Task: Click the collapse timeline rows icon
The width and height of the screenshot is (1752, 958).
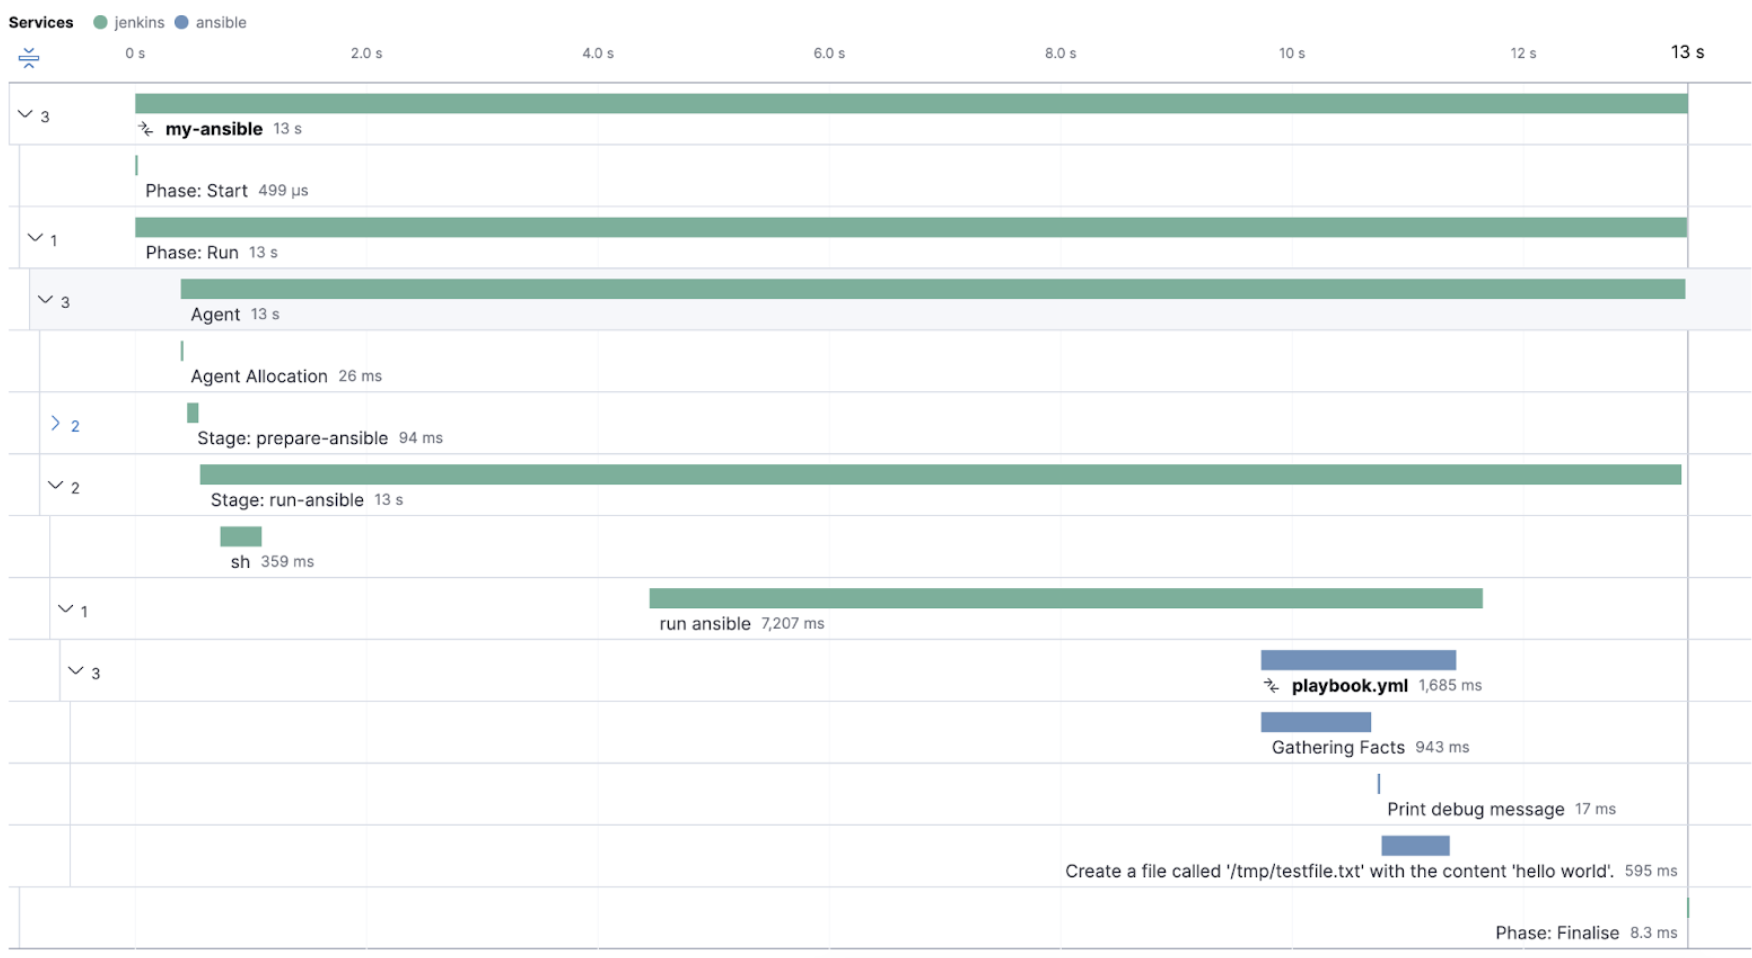Action: [x=29, y=58]
